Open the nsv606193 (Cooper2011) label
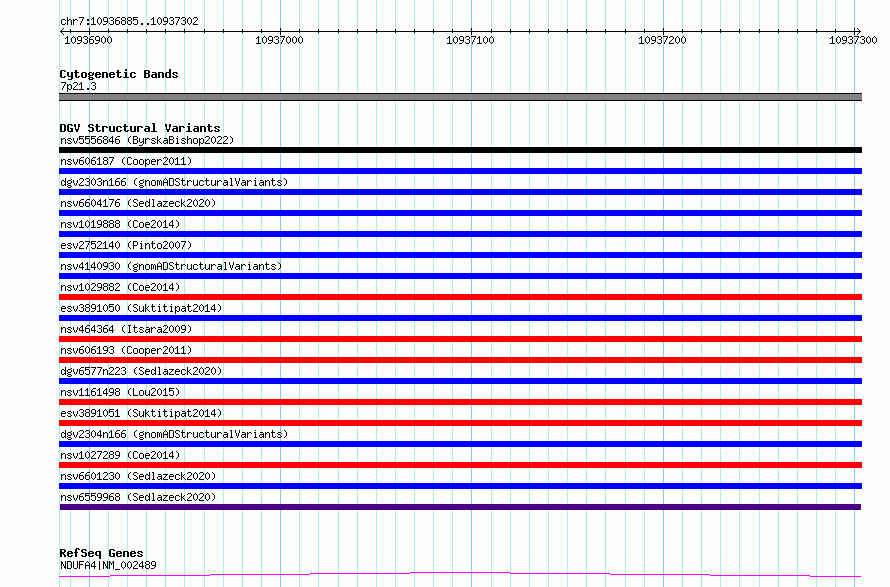The height and width of the screenshot is (587, 890). click(x=126, y=350)
